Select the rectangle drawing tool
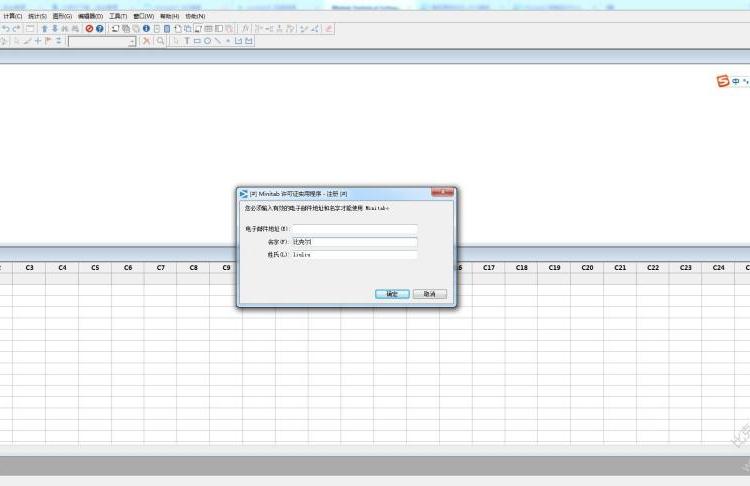The height and width of the screenshot is (486, 750). click(x=197, y=41)
